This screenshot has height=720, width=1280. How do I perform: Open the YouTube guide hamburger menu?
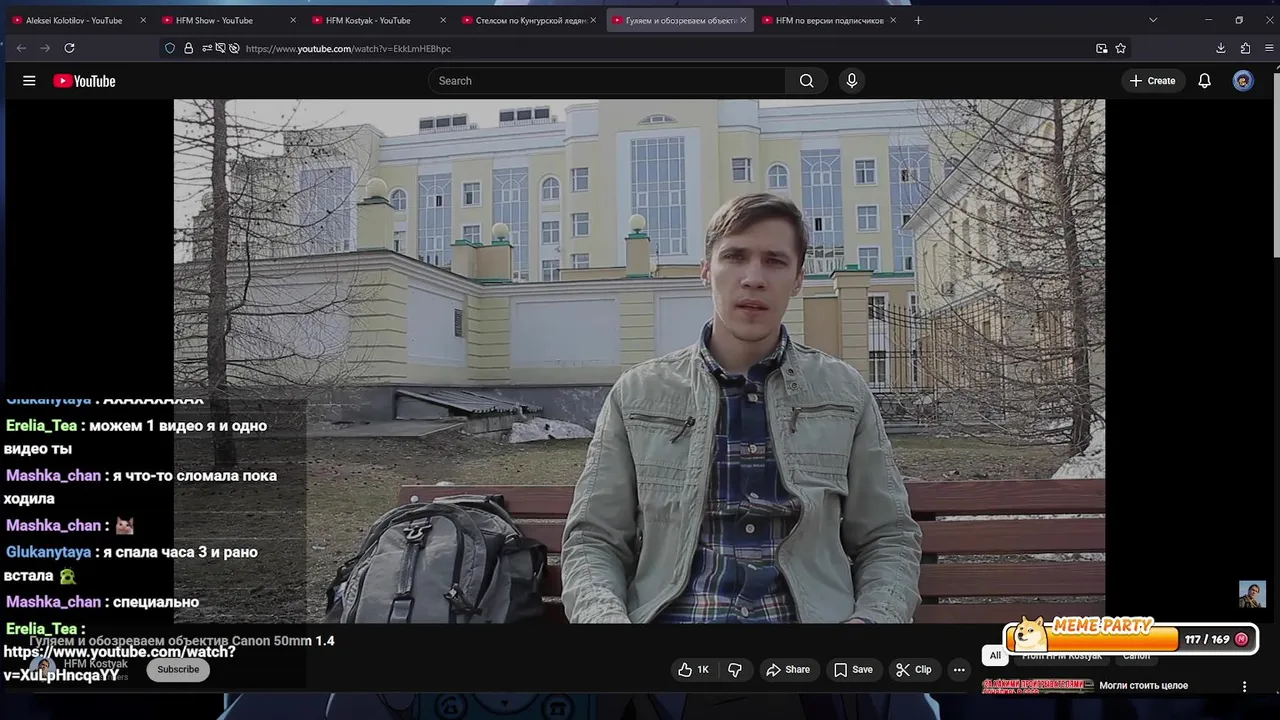click(29, 81)
